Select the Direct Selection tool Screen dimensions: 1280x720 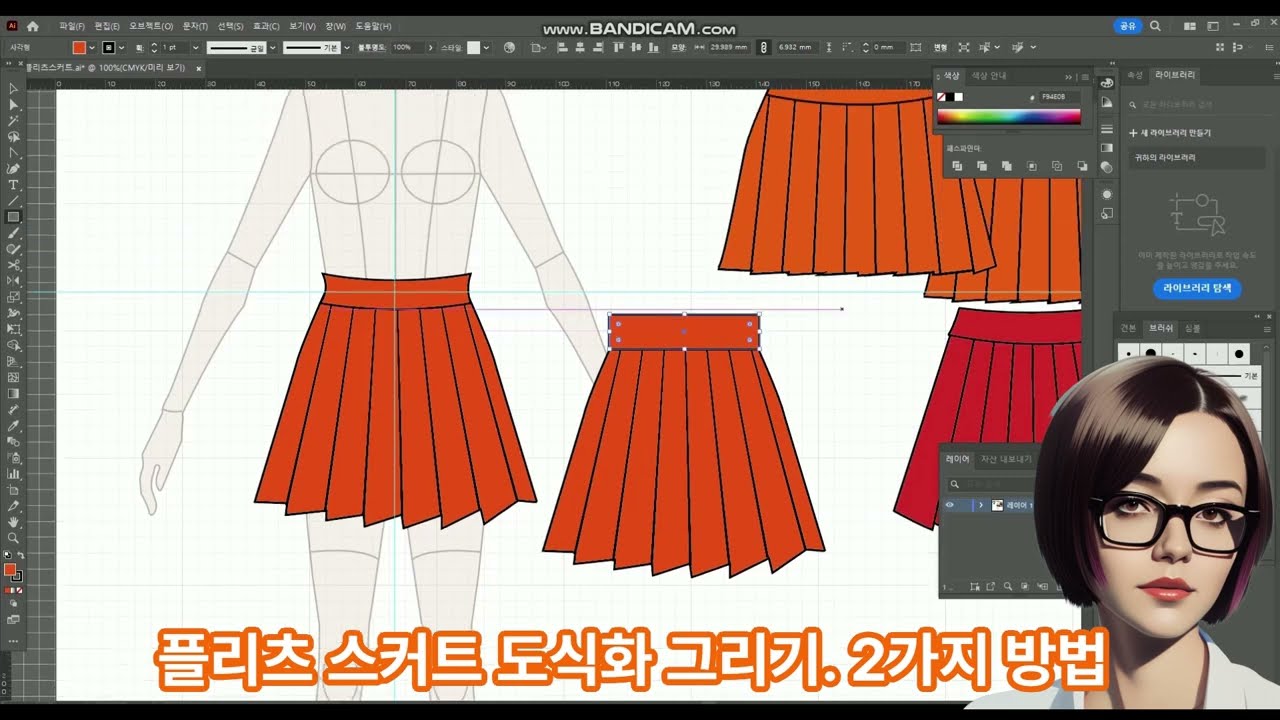(x=14, y=105)
